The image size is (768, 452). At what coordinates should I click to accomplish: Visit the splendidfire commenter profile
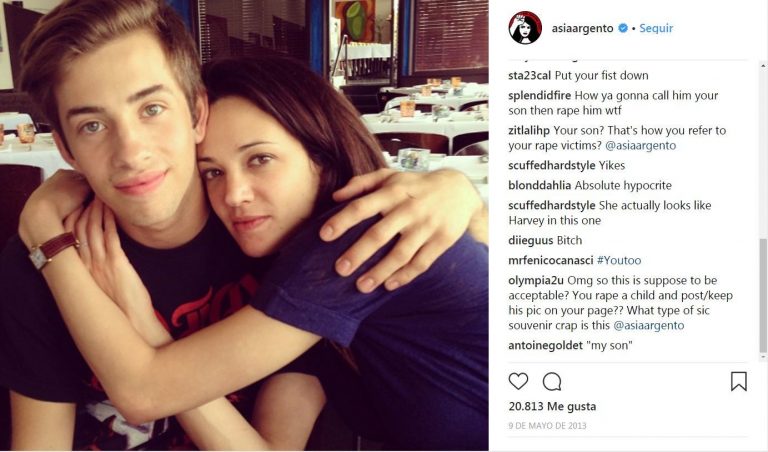point(539,95)
